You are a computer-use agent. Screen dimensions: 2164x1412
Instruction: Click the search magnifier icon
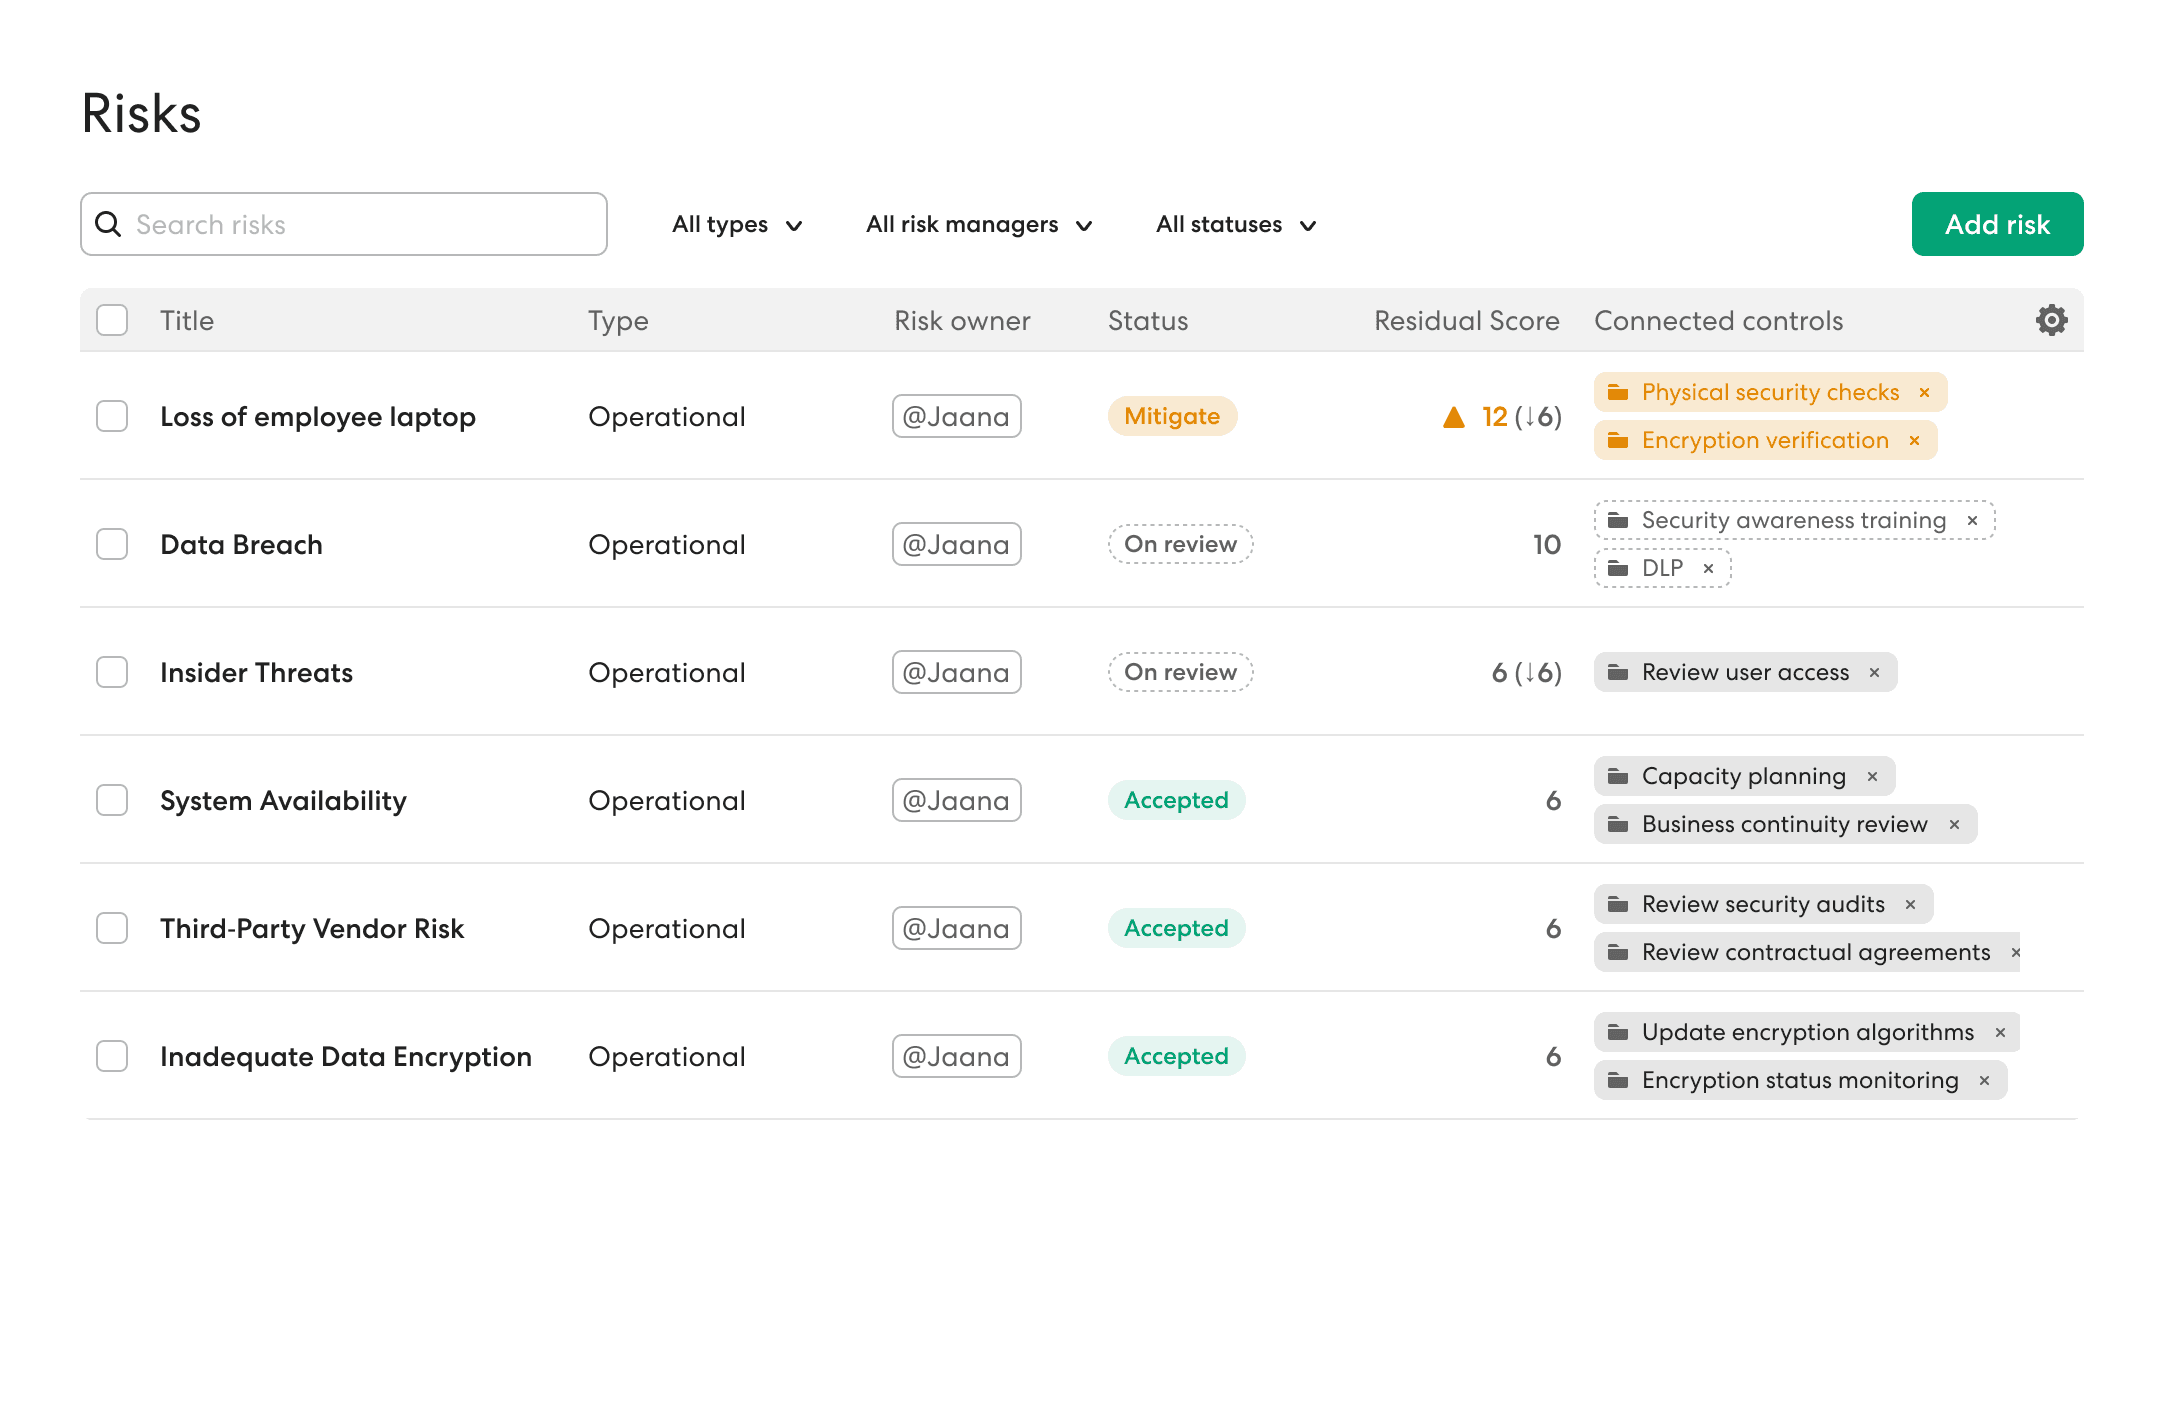108,224
